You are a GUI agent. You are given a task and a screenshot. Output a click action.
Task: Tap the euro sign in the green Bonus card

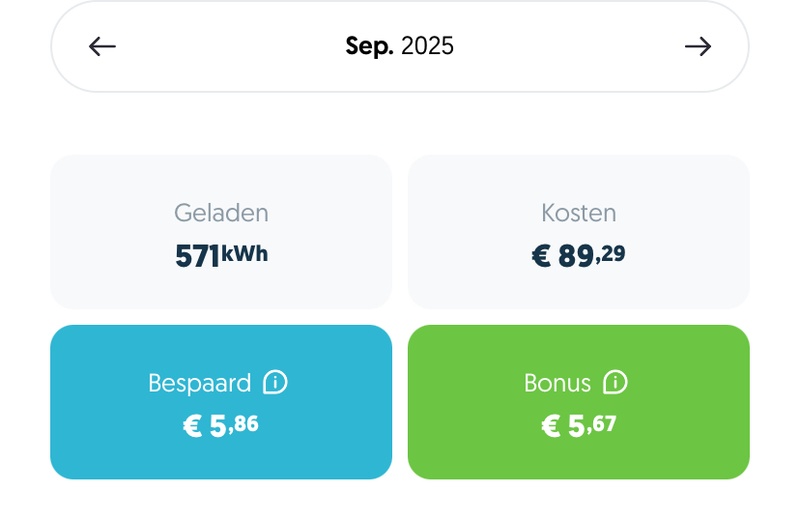pos(550,427)
